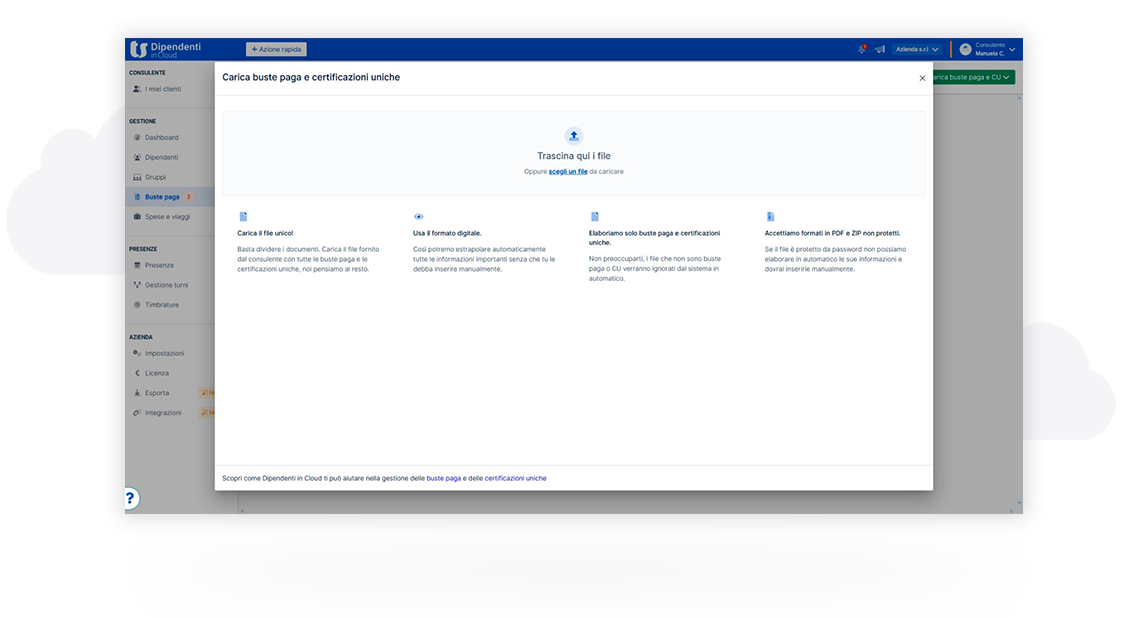Select Buste paga in the sidebar
The height and width of the screenshot is (618, 1124).
[162, 196]
